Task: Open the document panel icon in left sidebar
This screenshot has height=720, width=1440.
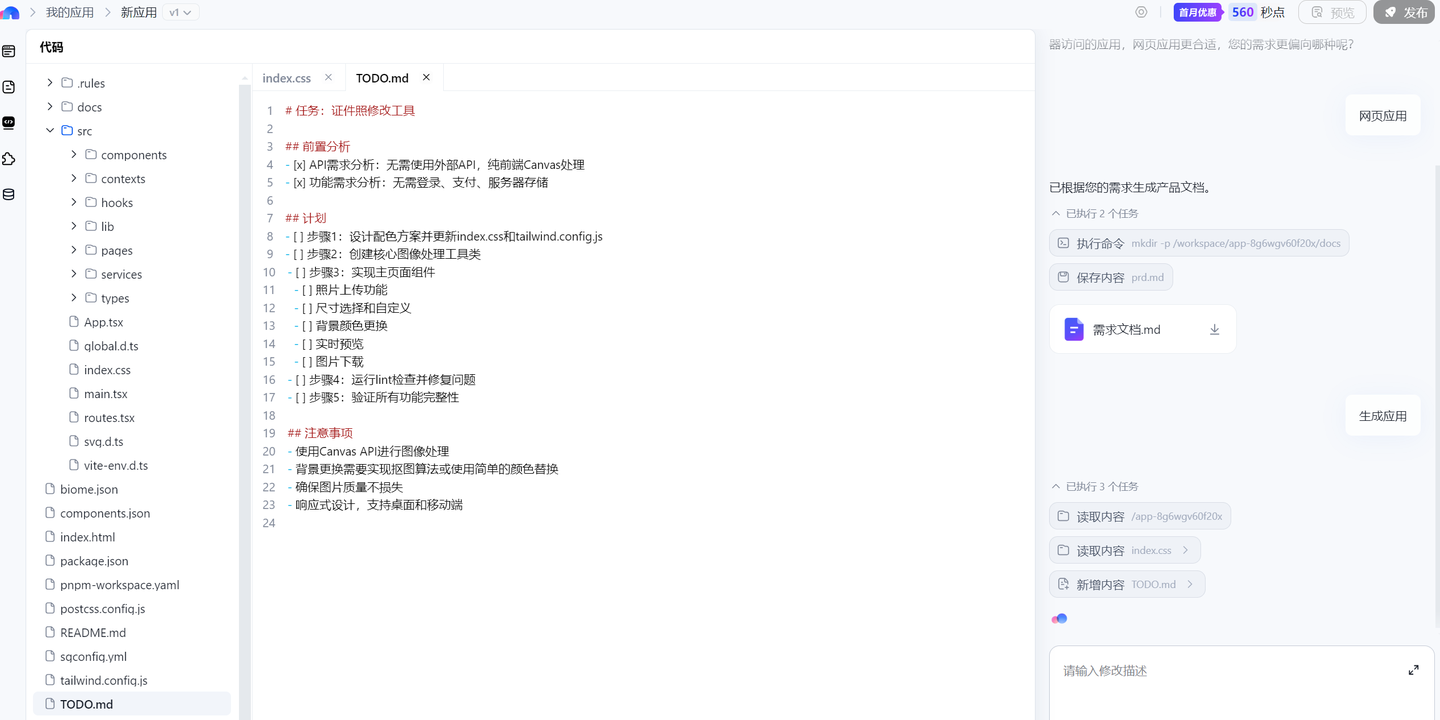Action: click(9, 87)
